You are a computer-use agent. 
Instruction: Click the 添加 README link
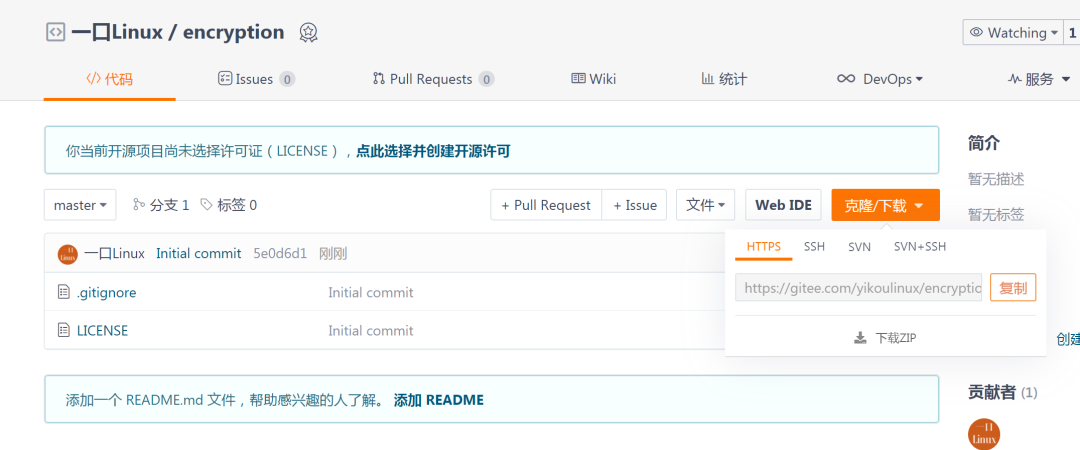click(439, 400)
